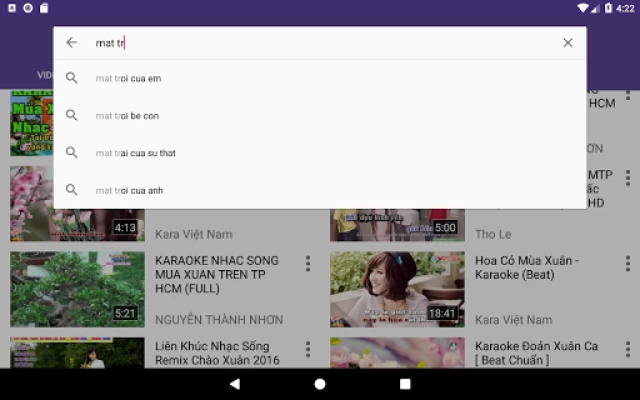The height and width of the screenshot is (400, 640).
Task: Clear search text with the X icon
Action: click(x=567, y=43)
